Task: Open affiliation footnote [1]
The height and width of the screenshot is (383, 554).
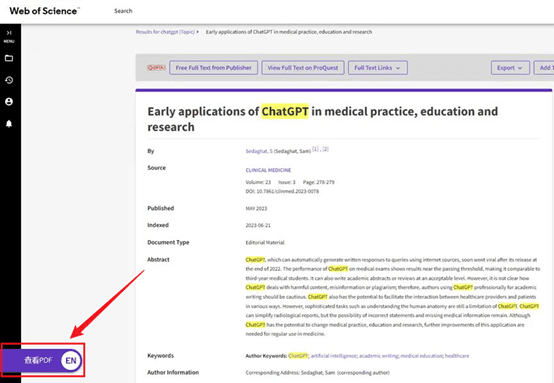Action: pos(315,149)
